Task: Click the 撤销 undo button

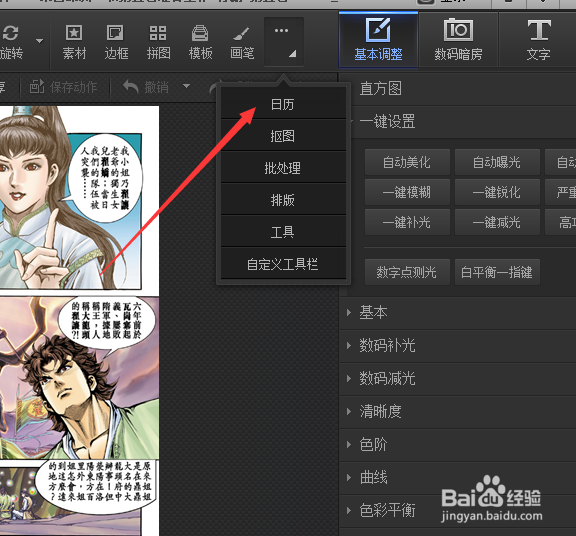Action: tap(146, 87)
